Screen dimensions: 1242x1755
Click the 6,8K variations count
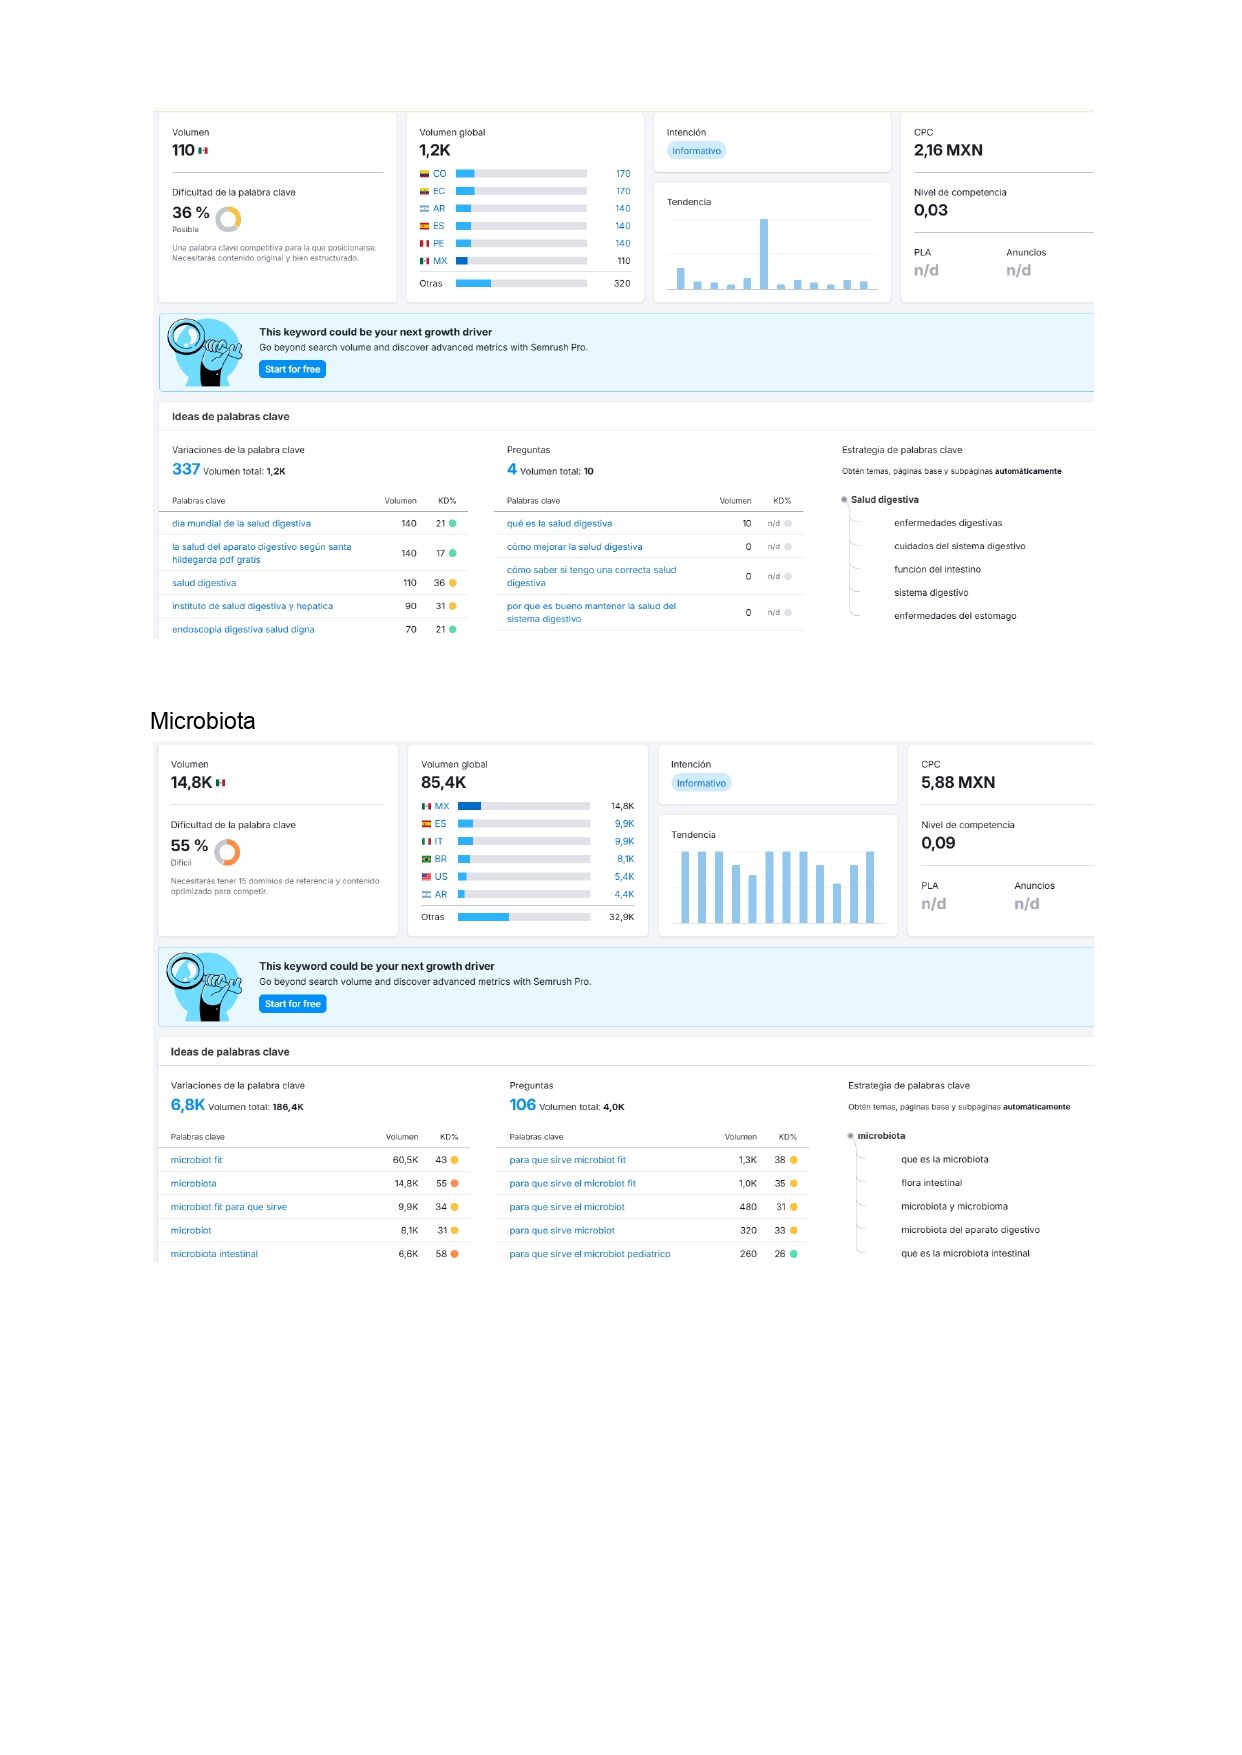click(187, 1105)
